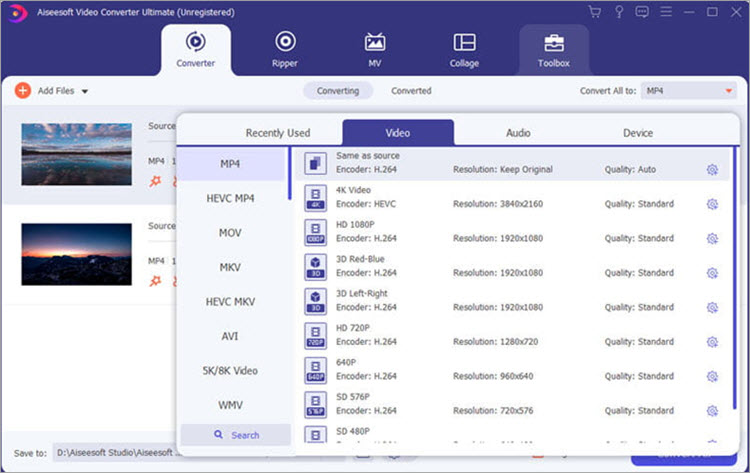The width and height of the screenshot is (750, 473).
Task: Choose AVI format
Action: [230, 336]
